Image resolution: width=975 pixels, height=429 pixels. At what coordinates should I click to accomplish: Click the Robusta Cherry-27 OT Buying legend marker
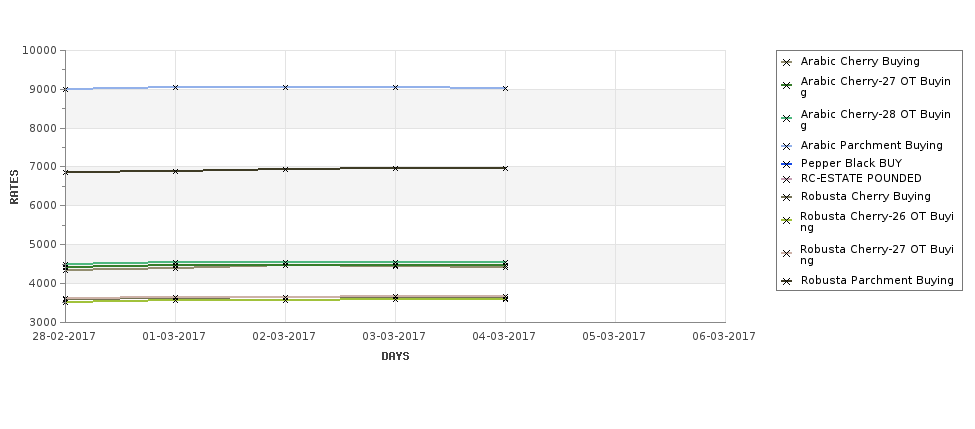click(787, 253)
